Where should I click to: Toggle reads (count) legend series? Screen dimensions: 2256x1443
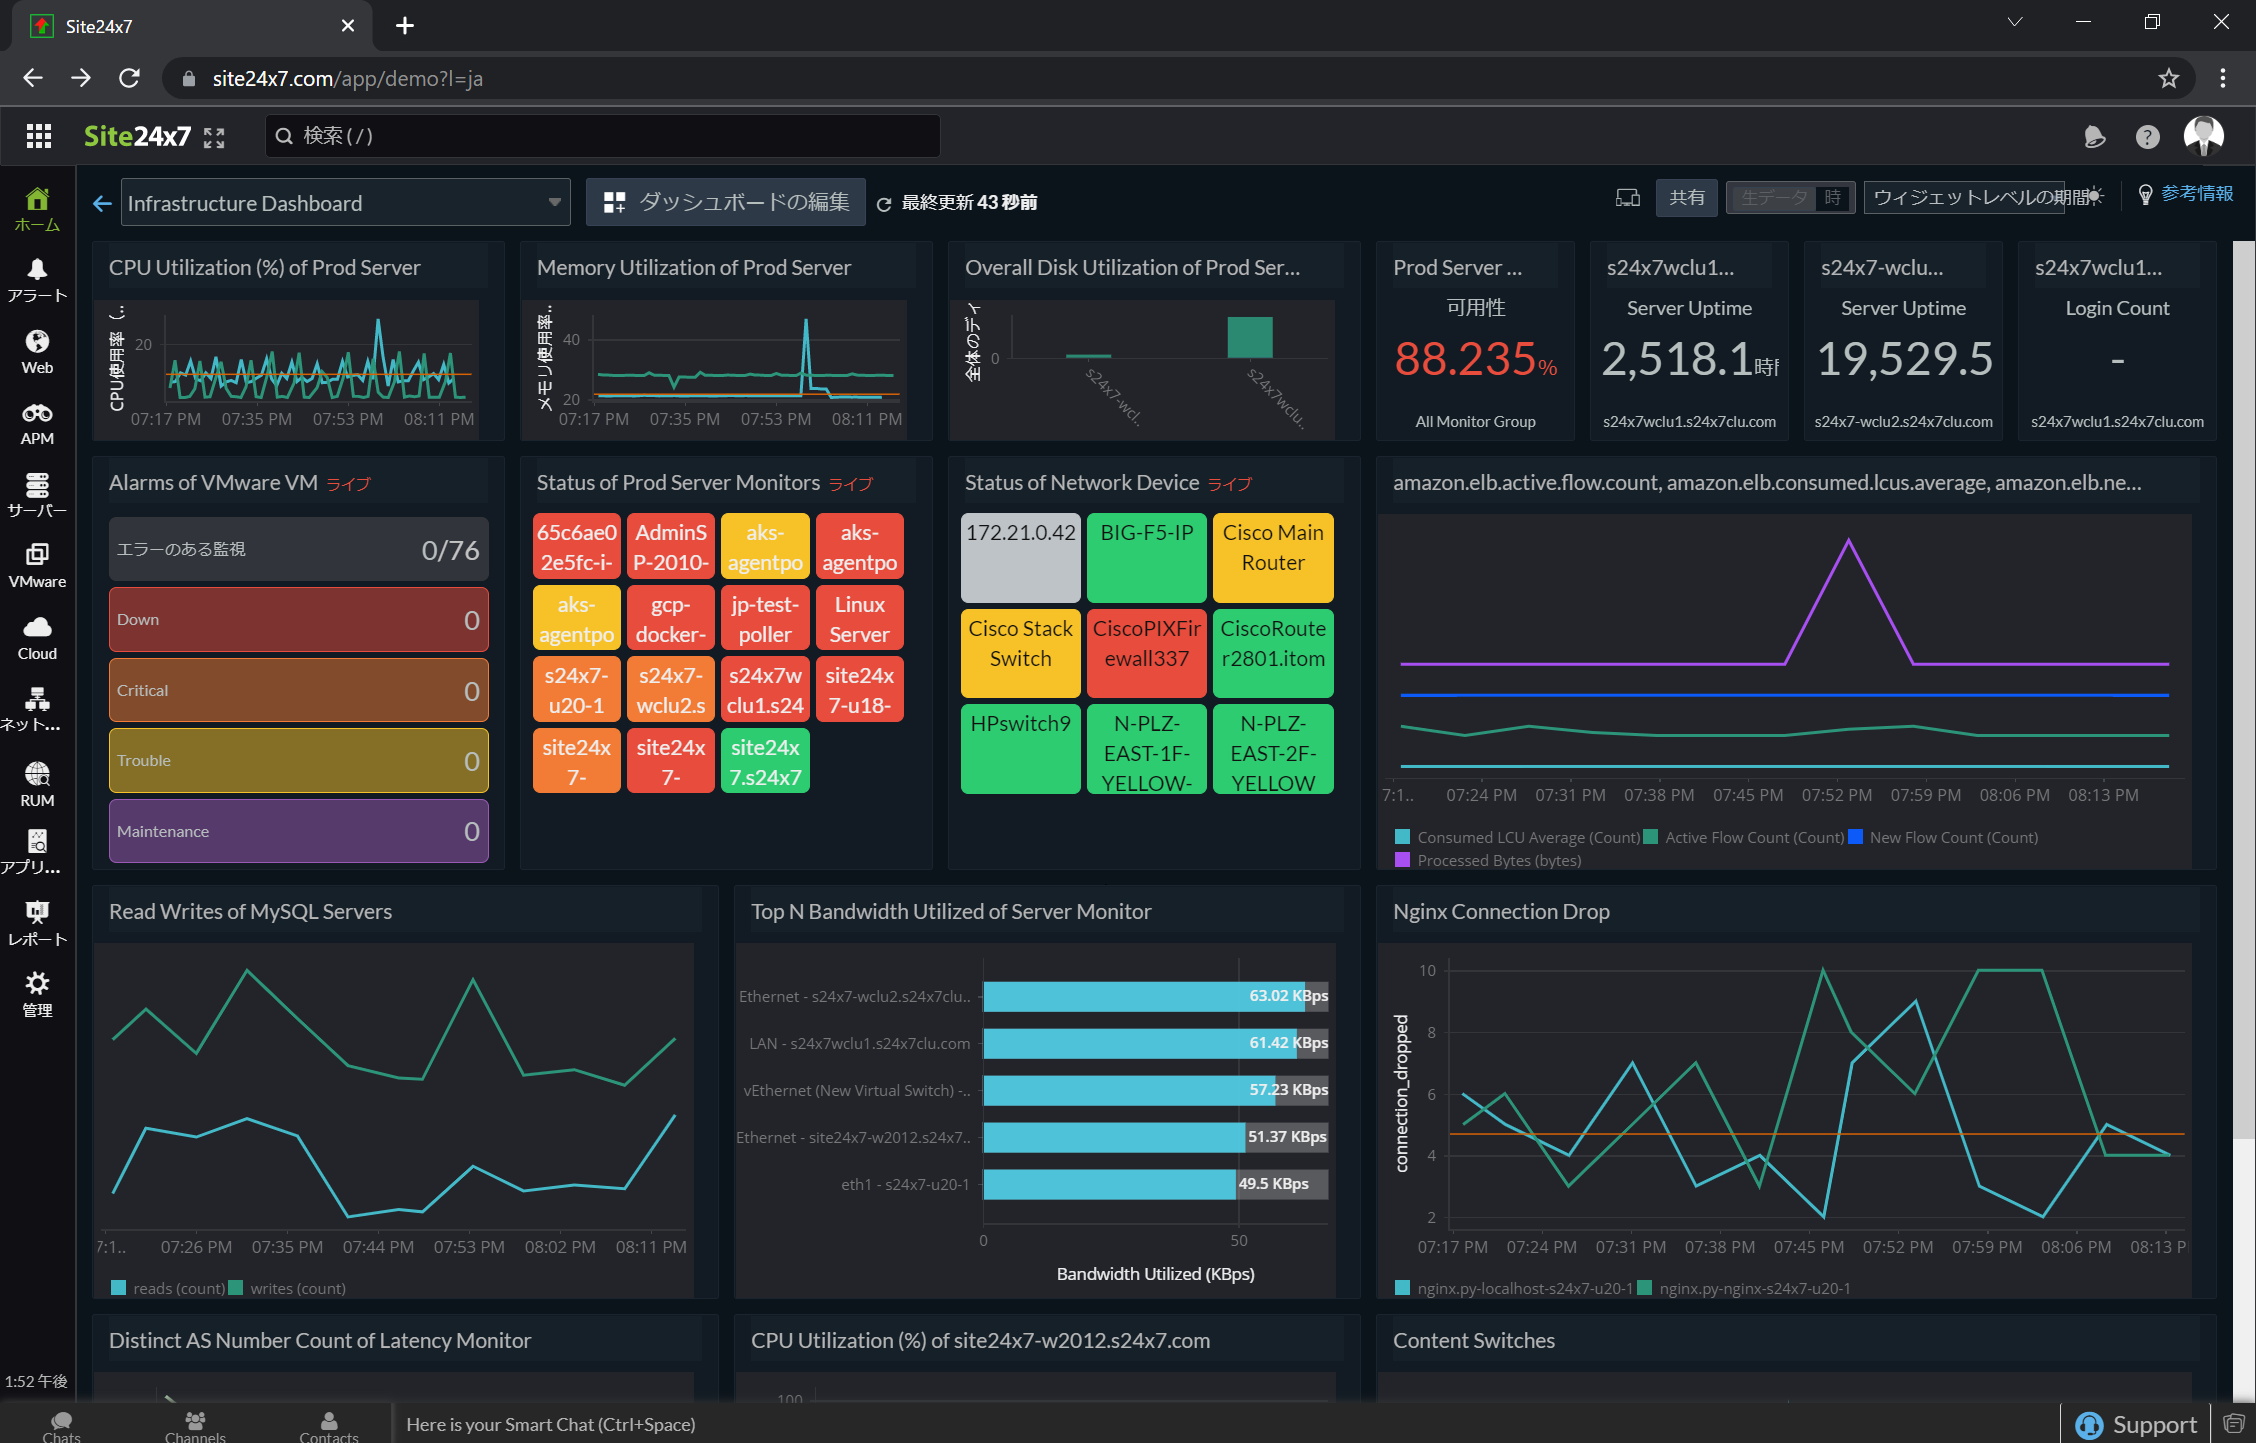168,1288
